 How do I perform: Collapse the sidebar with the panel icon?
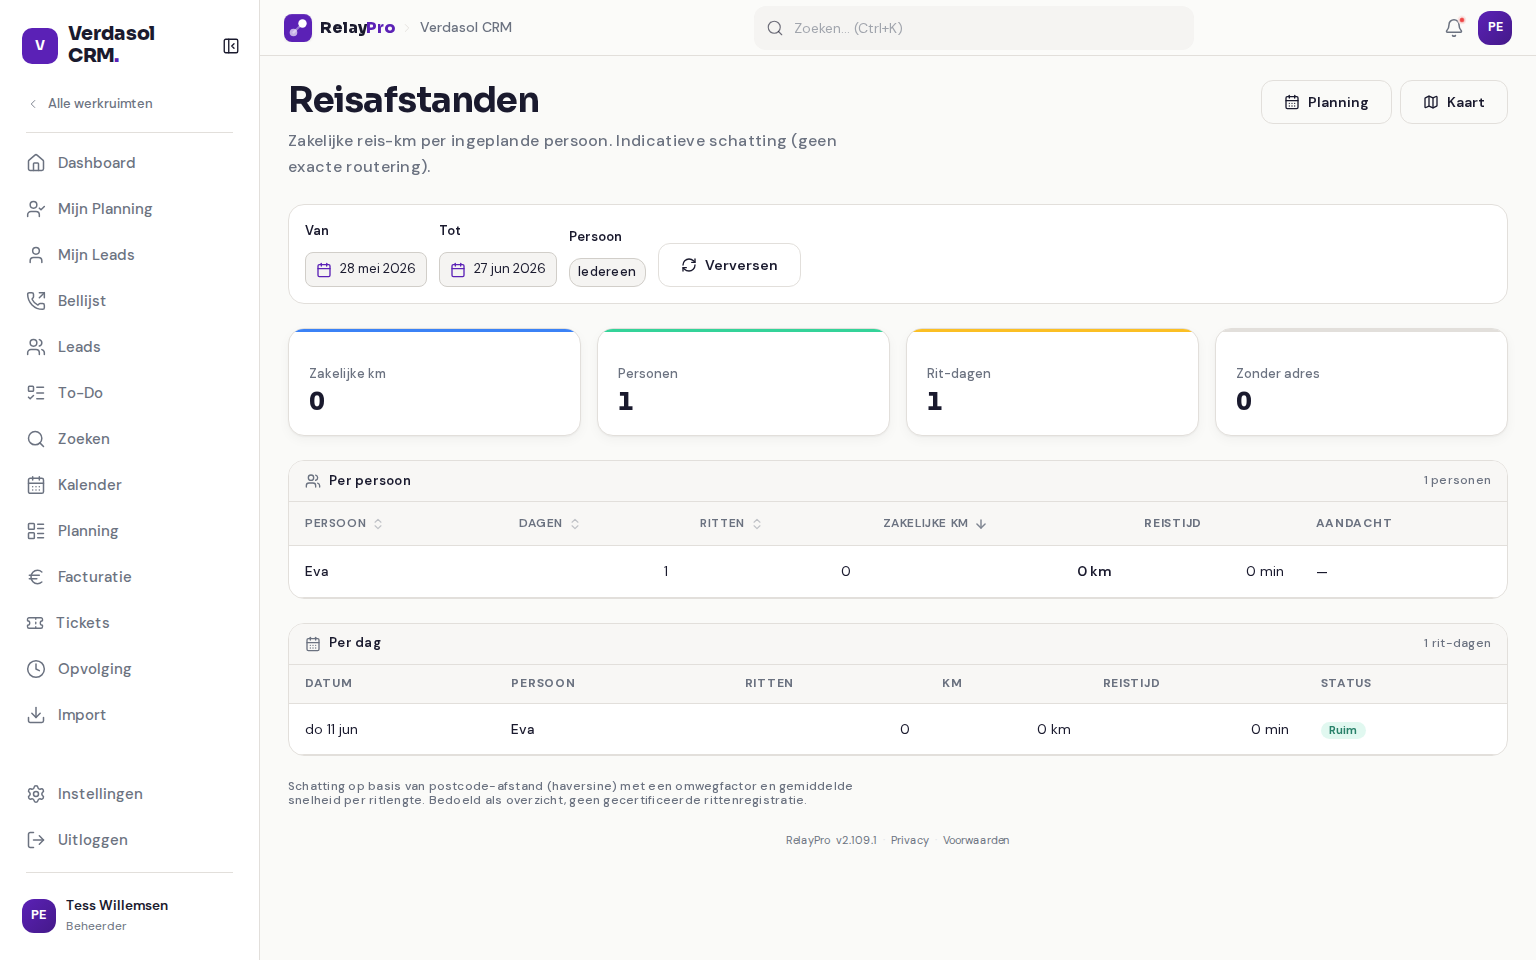231,46
